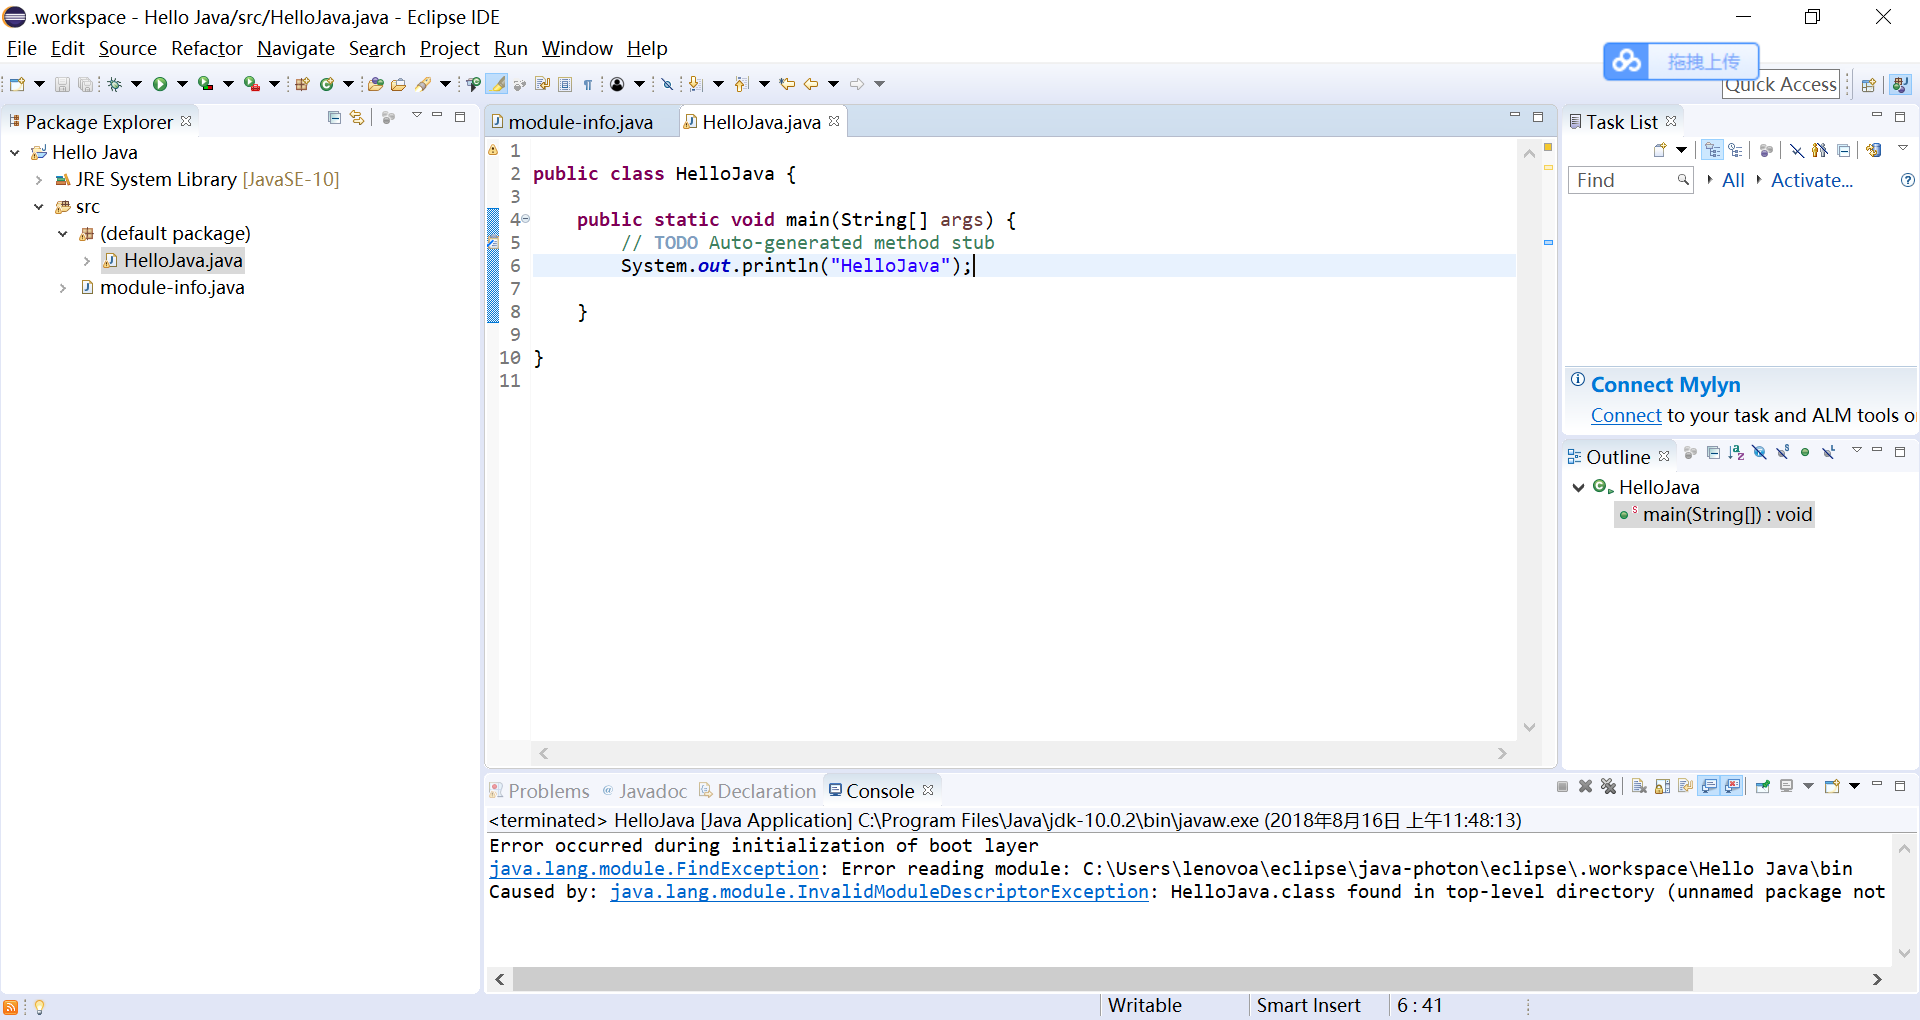This screenshot has width=1920, height=1020.
Task: Open the Navigate menu
Action: coord(295,48)
